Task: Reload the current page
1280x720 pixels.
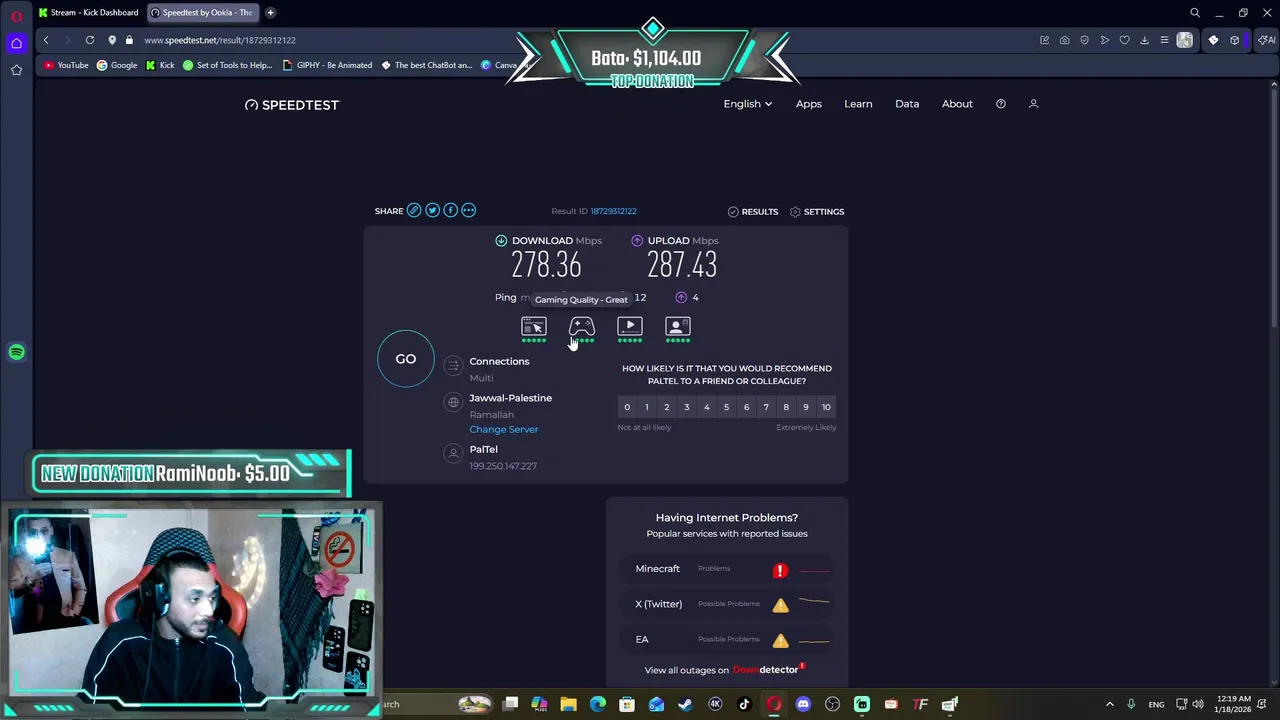Action: tap(90, 40)
